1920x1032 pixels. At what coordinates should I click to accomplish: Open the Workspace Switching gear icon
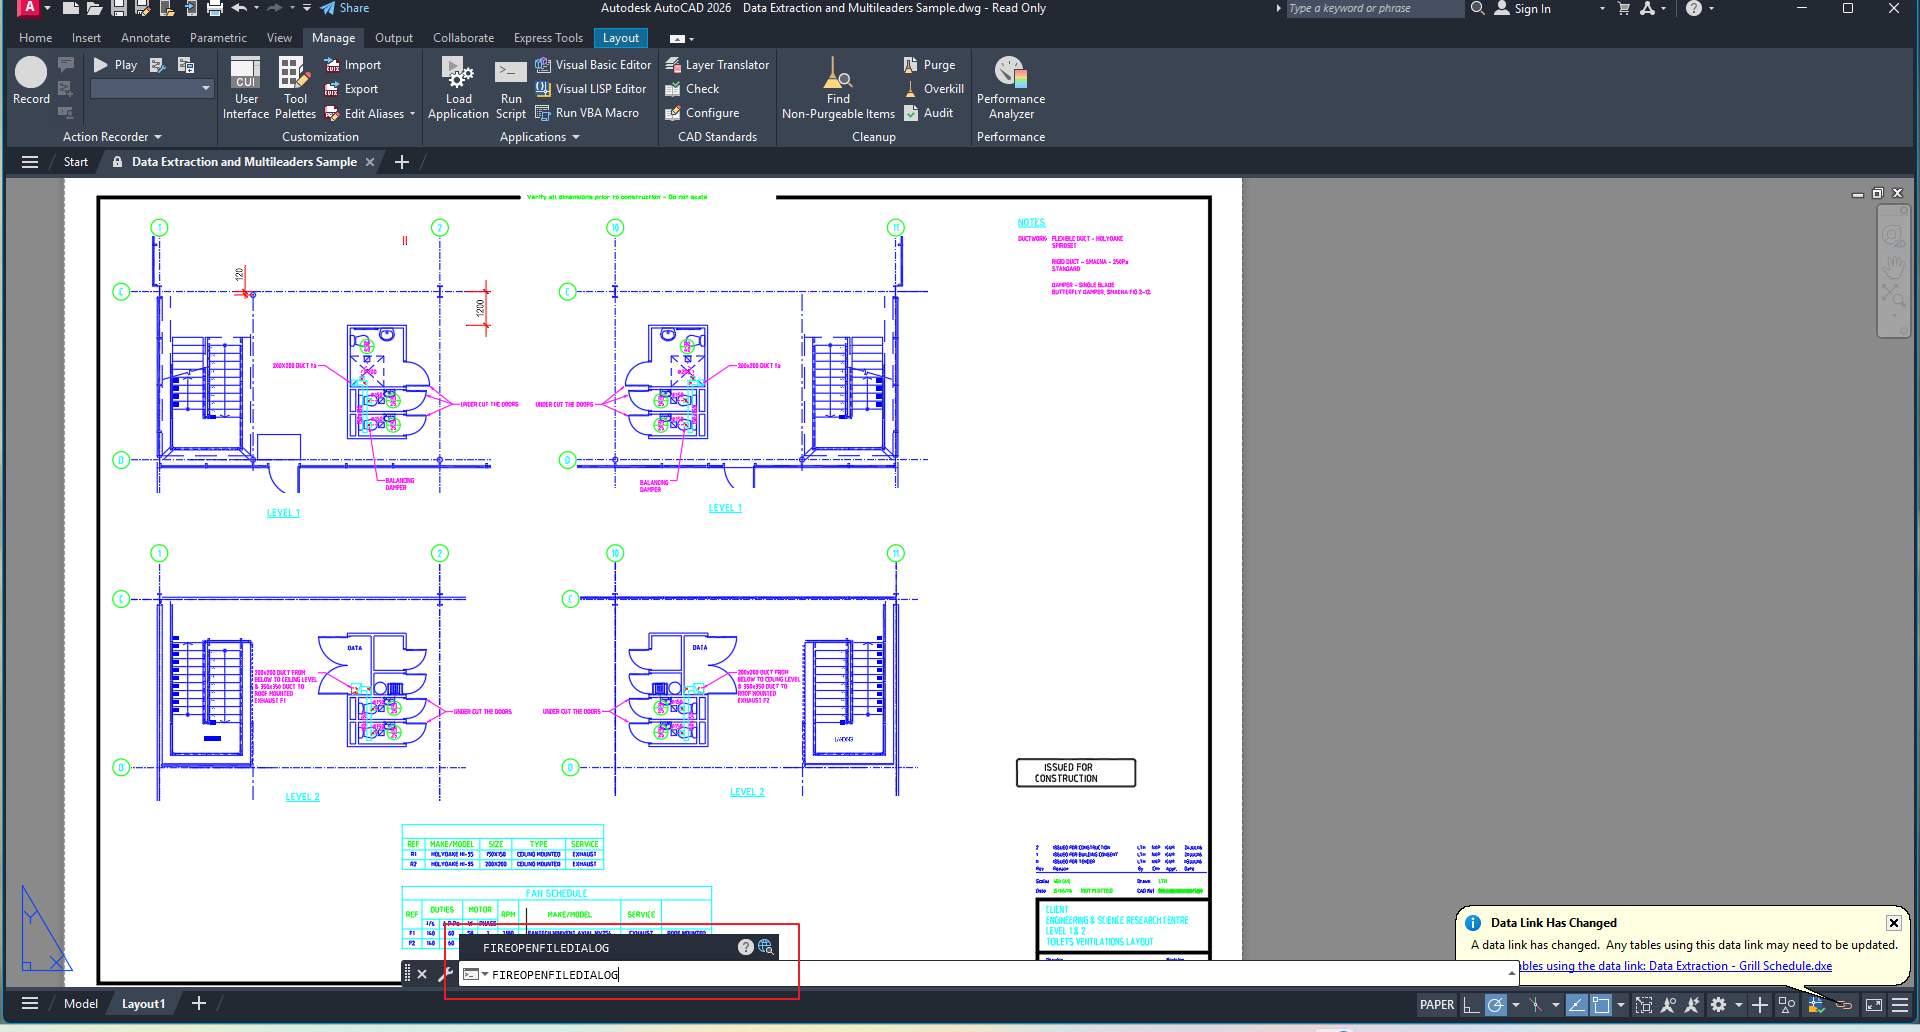coord(1718,1005)
